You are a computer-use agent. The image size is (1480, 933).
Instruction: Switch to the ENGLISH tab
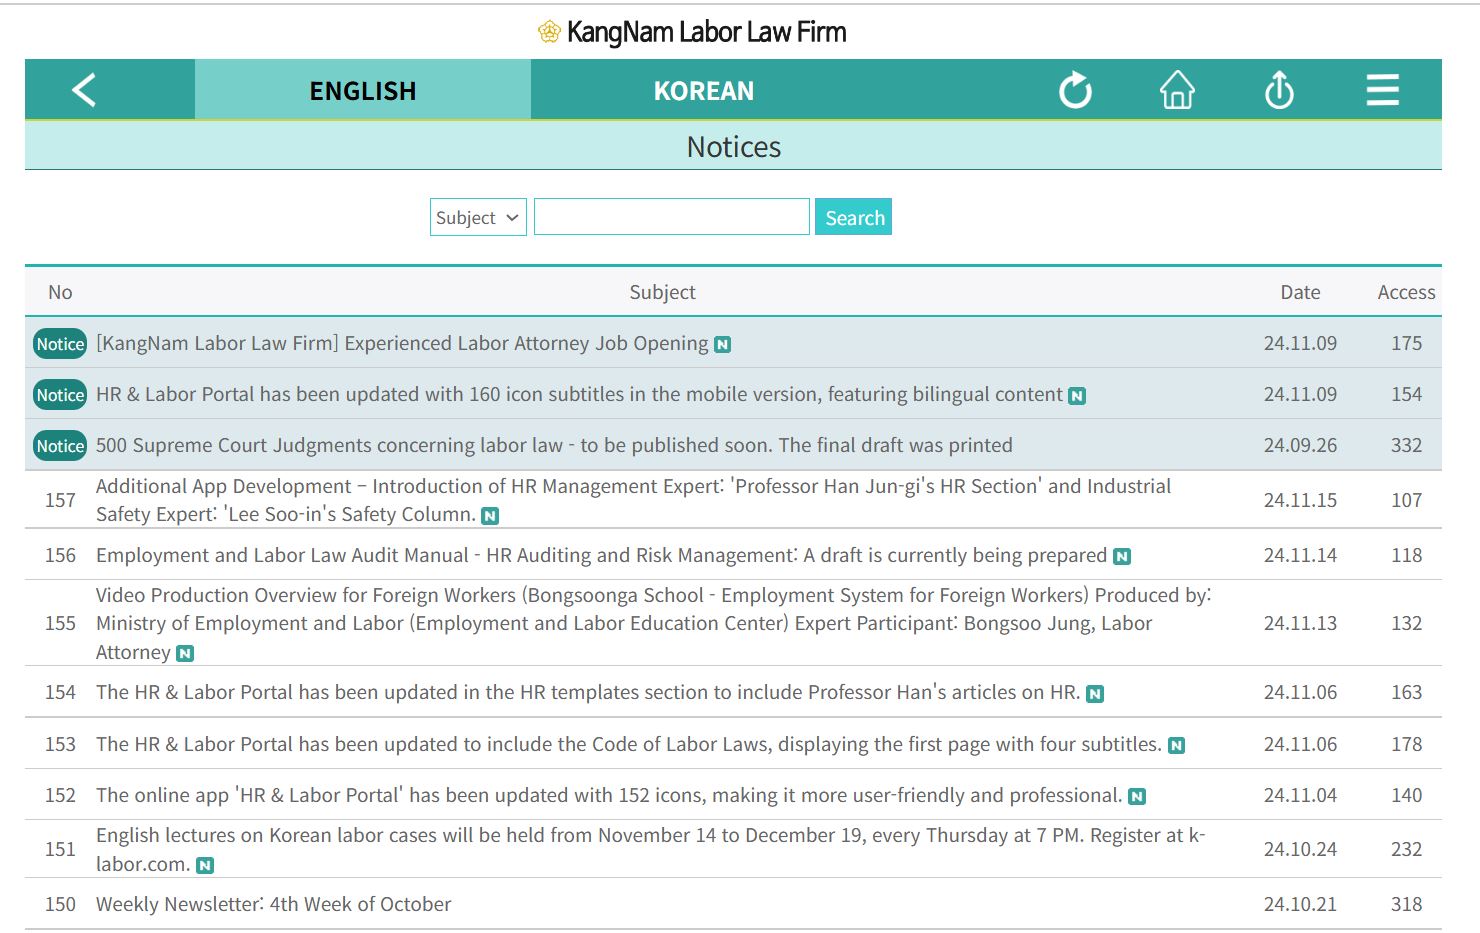[363, 90]
